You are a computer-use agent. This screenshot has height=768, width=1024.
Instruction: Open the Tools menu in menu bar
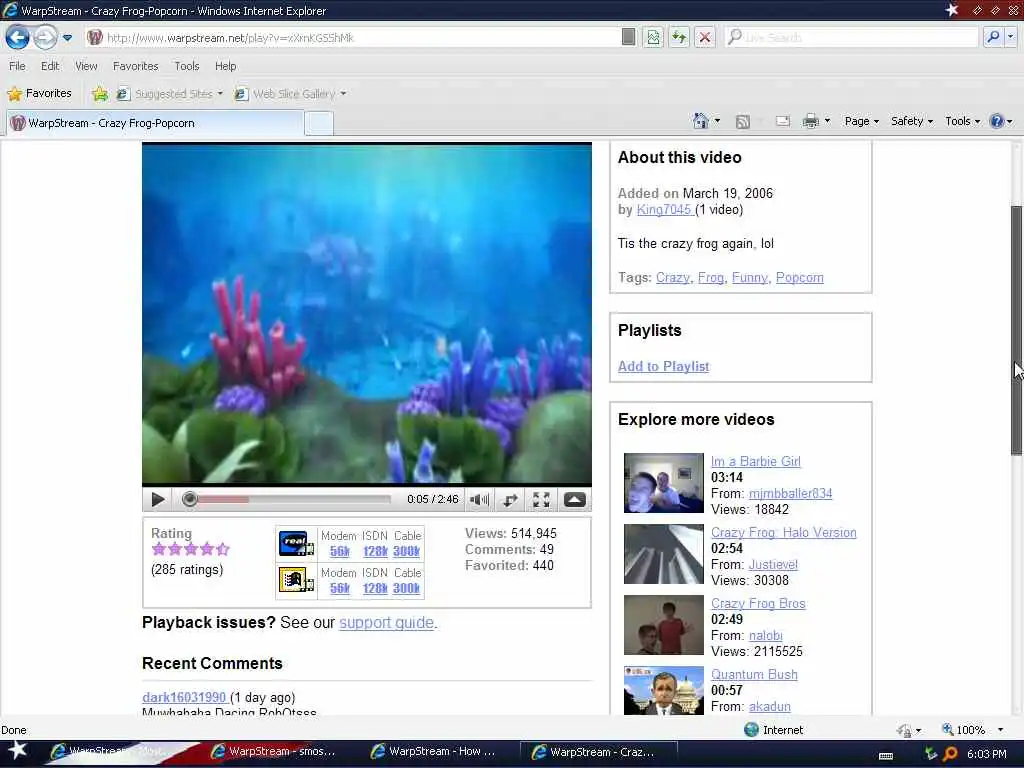pyautogui.click(x=186, y=66)
